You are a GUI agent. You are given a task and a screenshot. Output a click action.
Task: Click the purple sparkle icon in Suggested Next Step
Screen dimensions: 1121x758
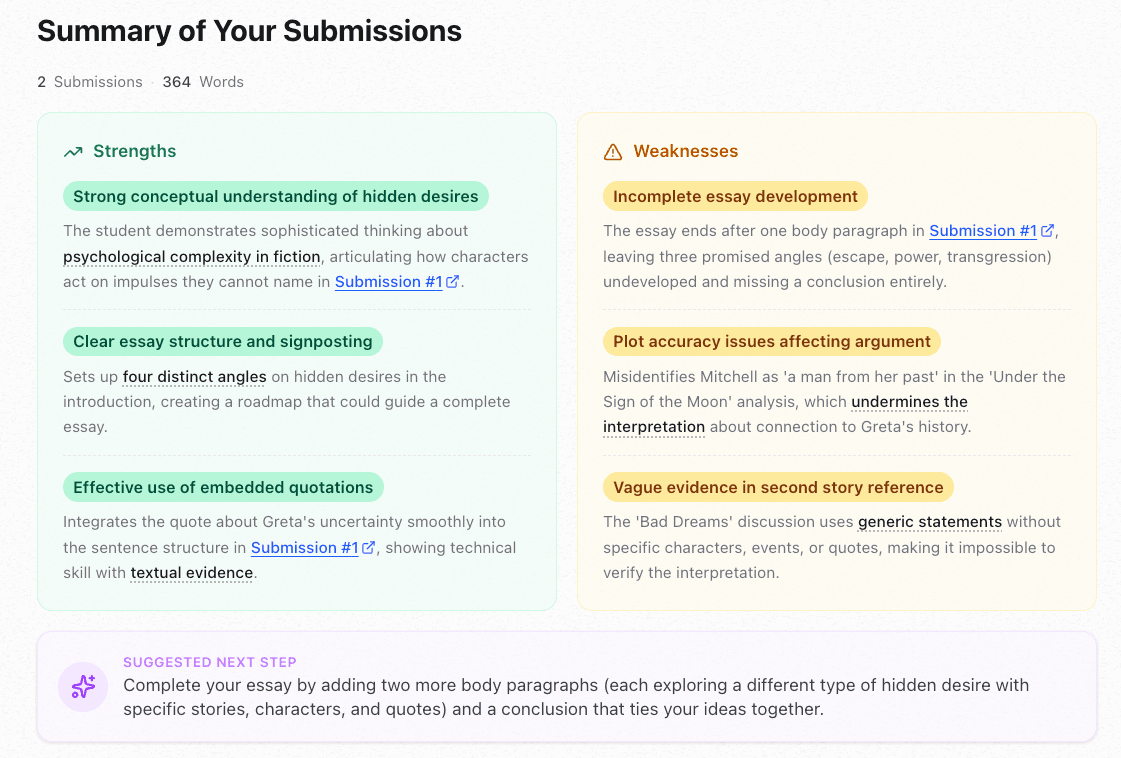pyautogui.click(x=83, y=687)
